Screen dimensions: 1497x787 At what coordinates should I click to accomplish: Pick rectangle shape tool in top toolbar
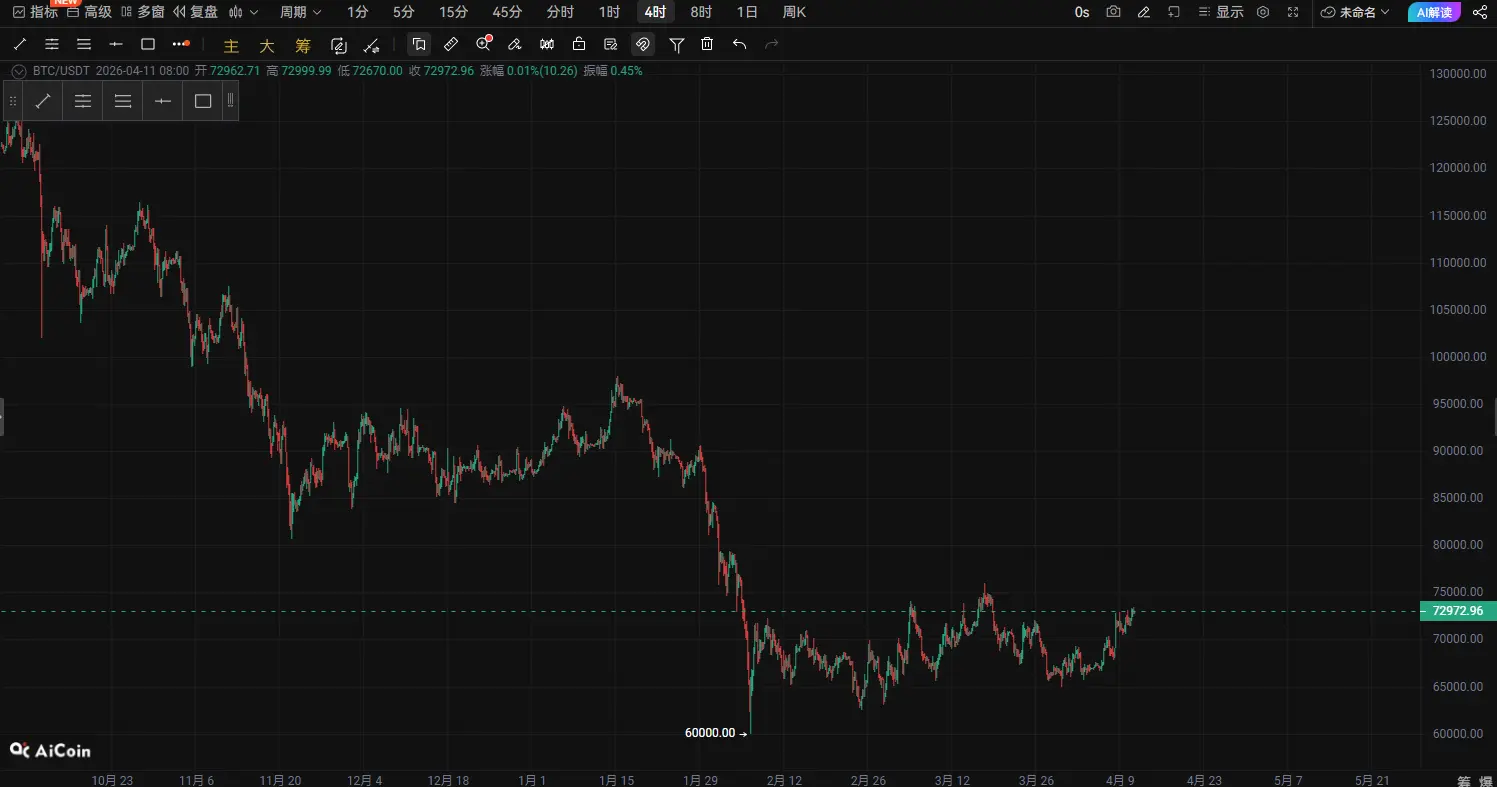(148, 44)
